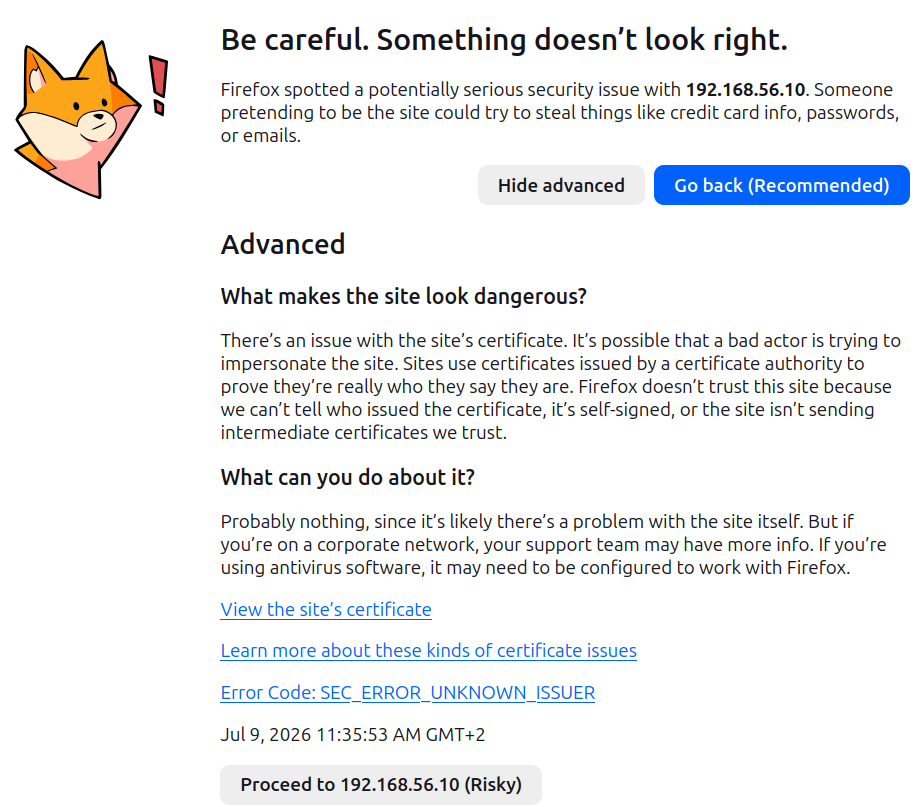Click the Advanced section heading
This screenshot has width=923, height=807.
(283, 244)
